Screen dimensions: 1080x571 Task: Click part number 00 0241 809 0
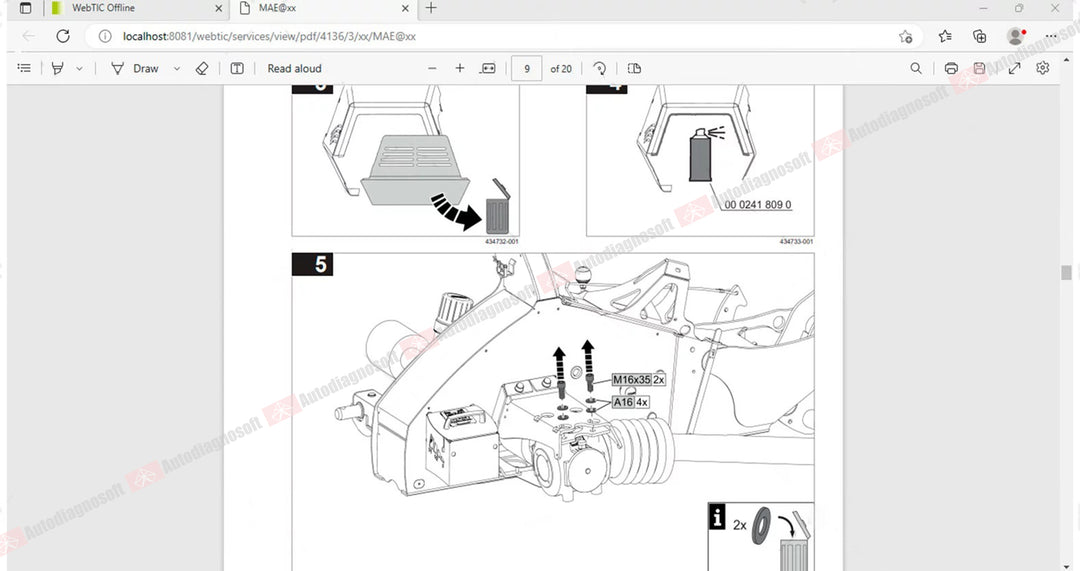pyautogui.click(x=758, y=205)
